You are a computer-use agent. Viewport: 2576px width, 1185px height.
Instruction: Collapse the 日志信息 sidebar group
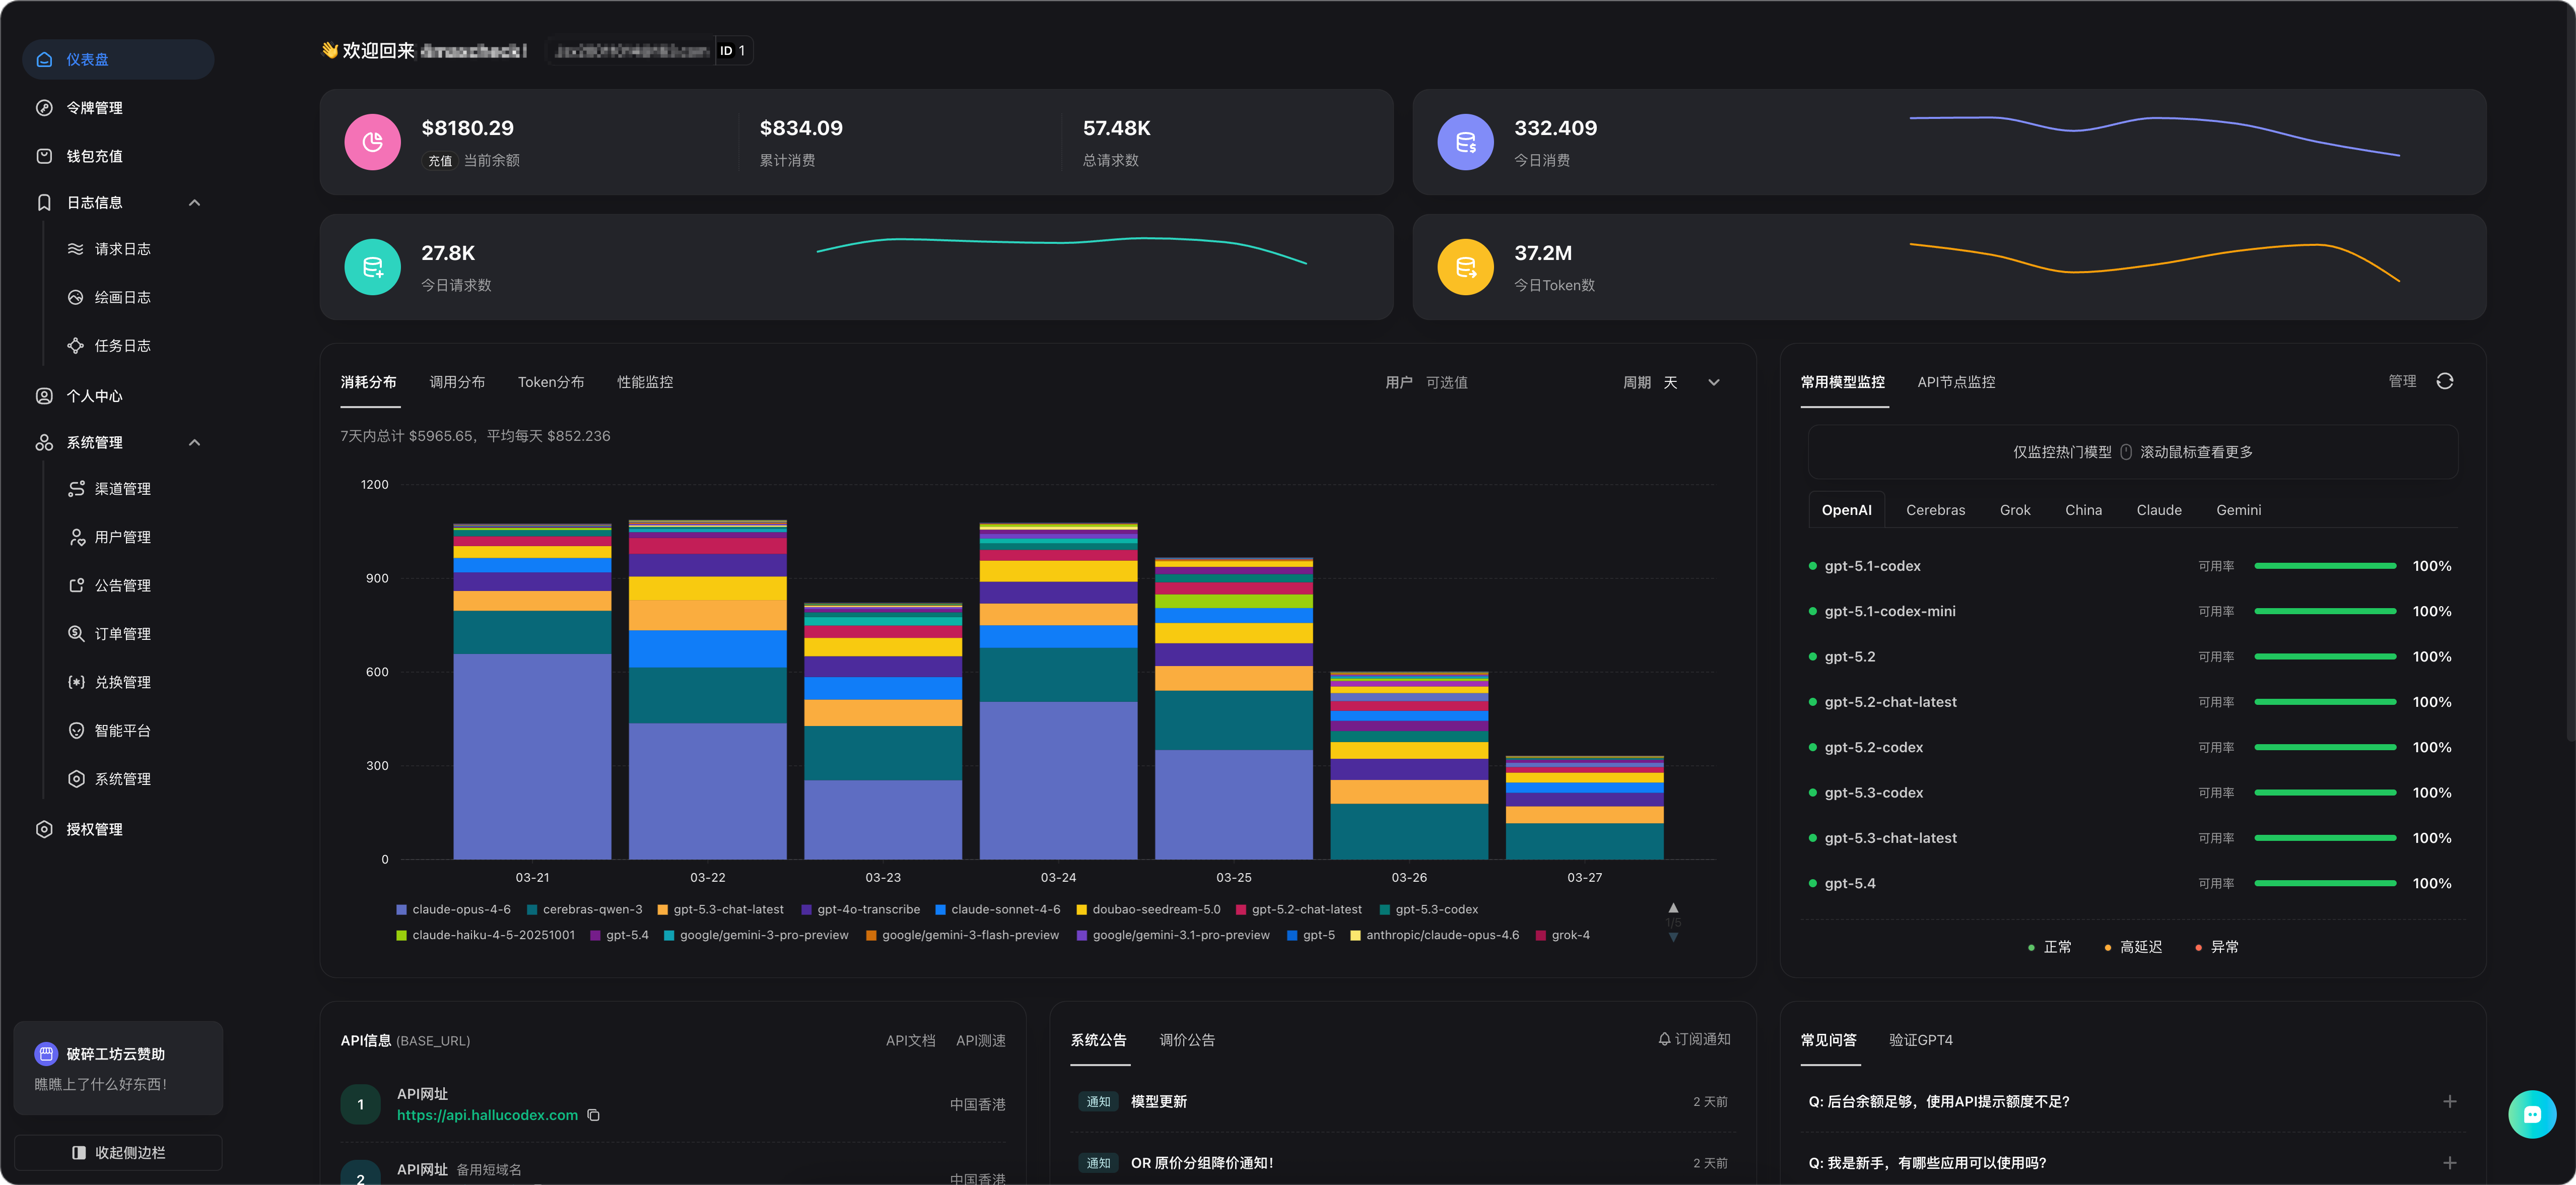click(x=194, y=203)
